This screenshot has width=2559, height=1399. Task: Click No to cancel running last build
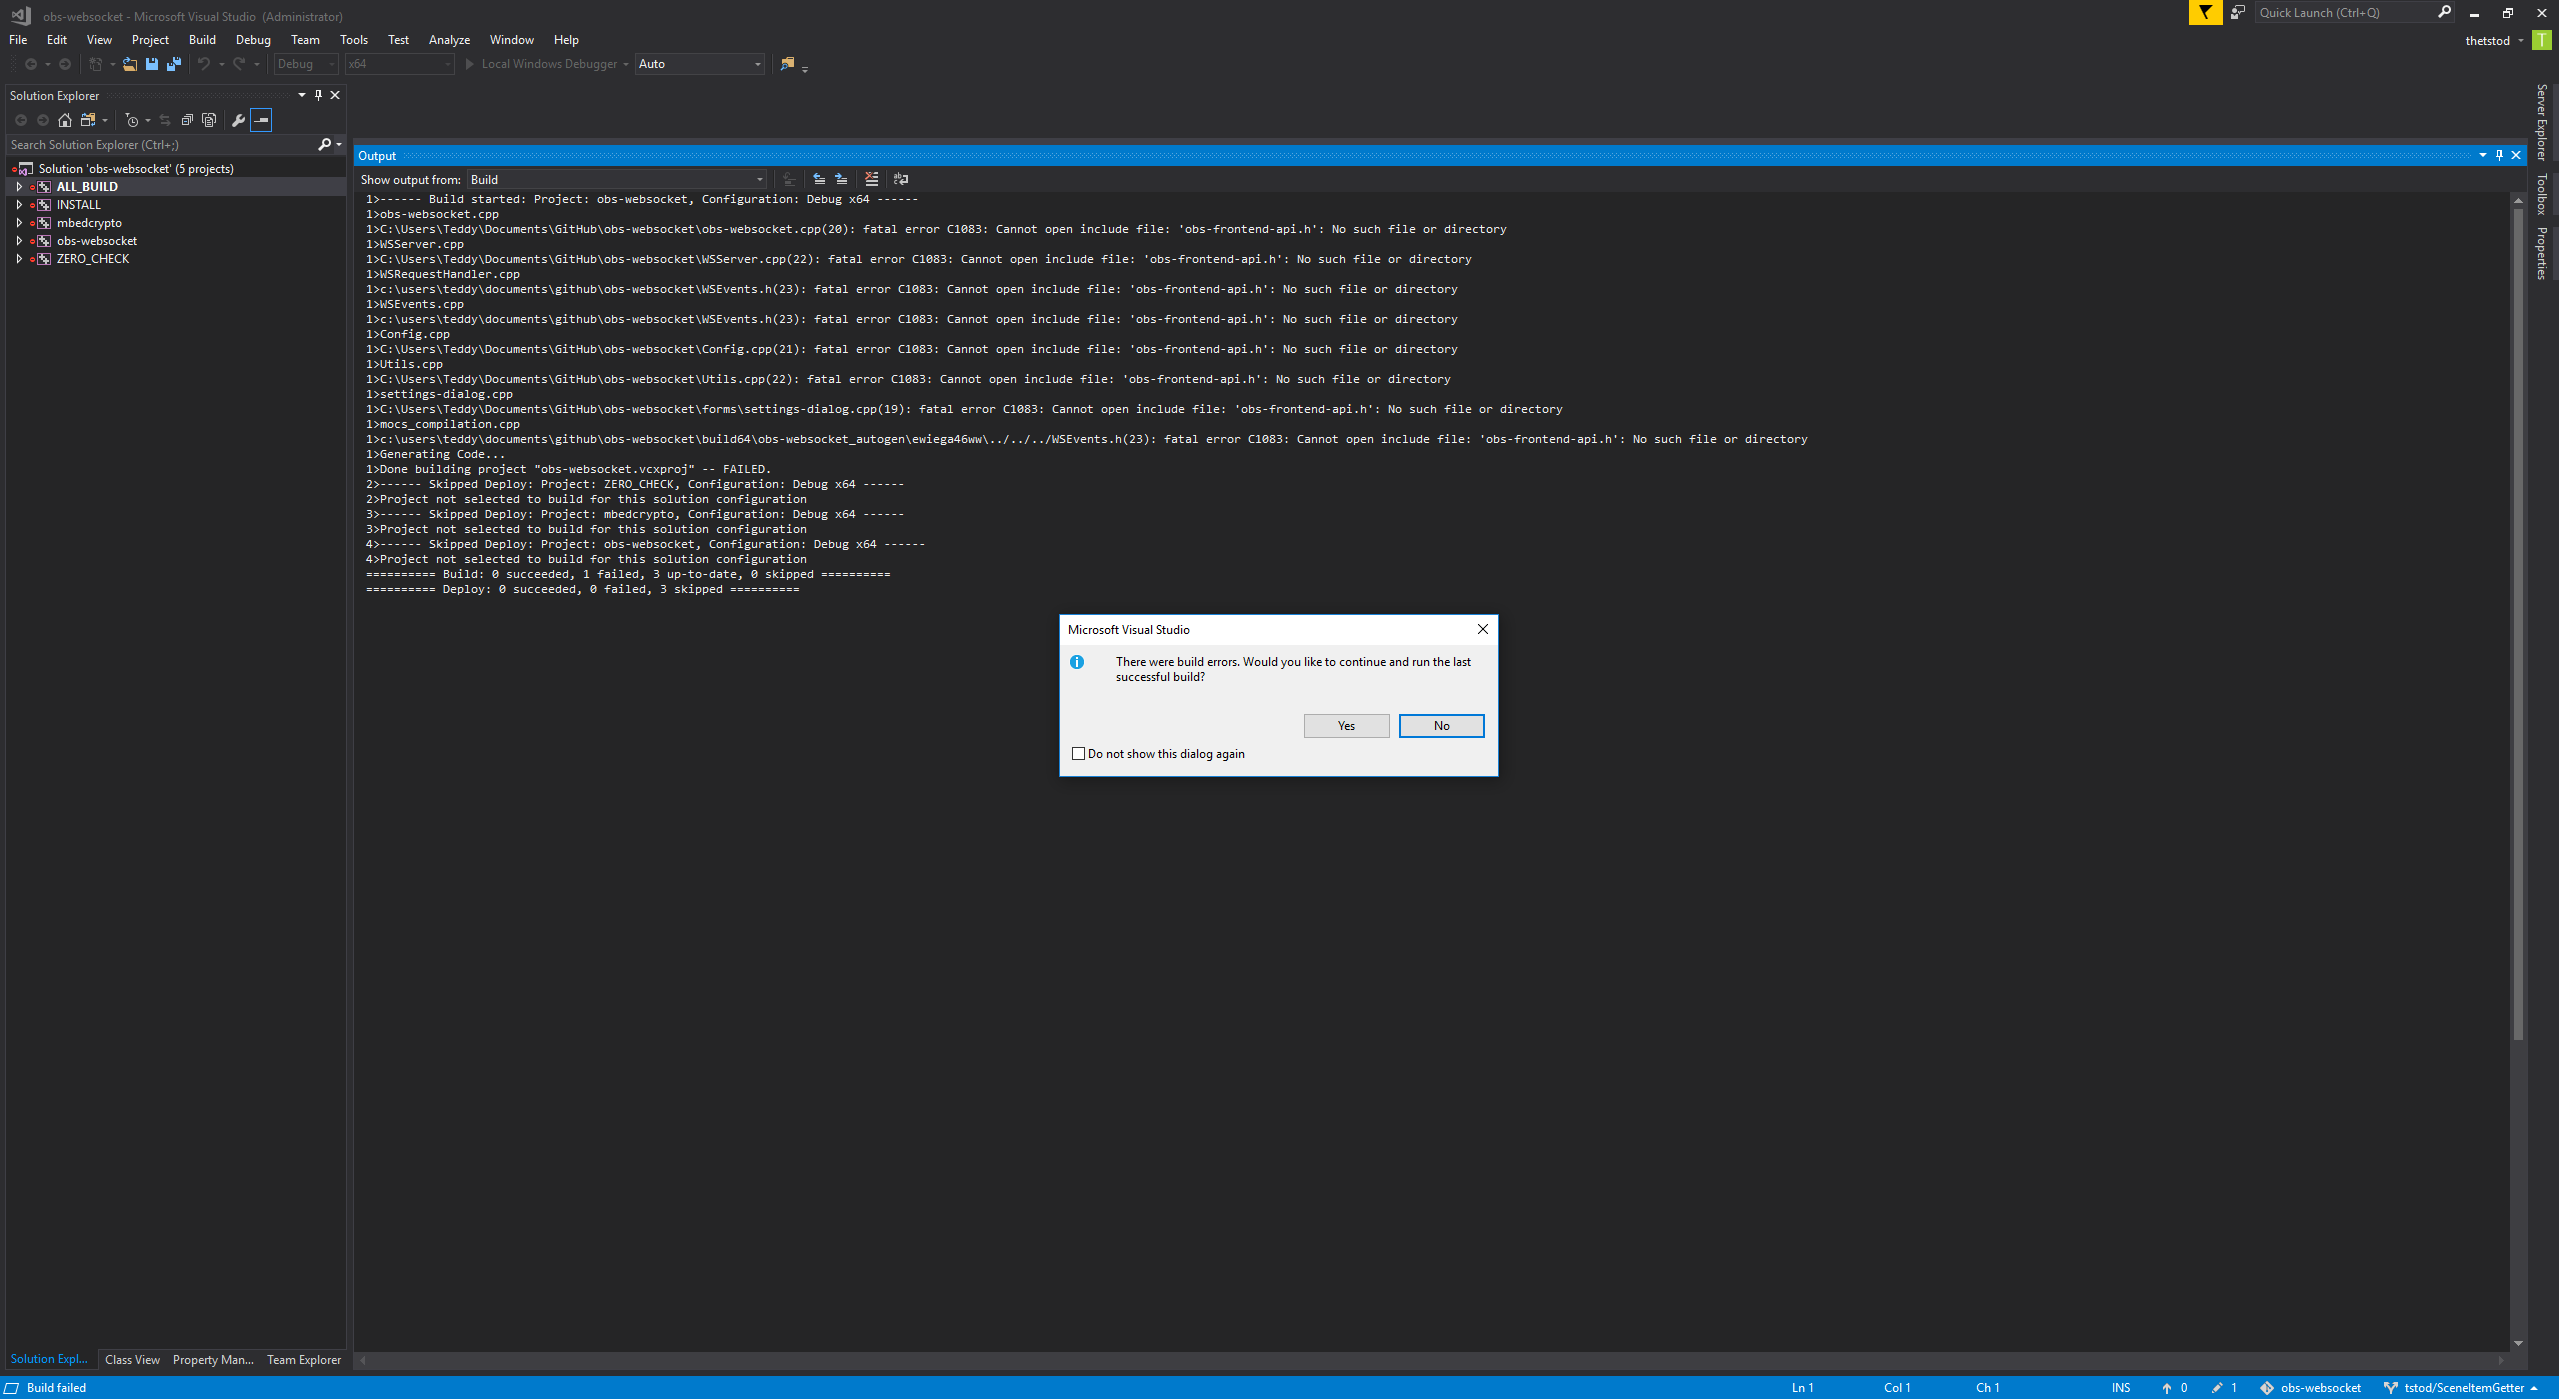coord(1440,725)
